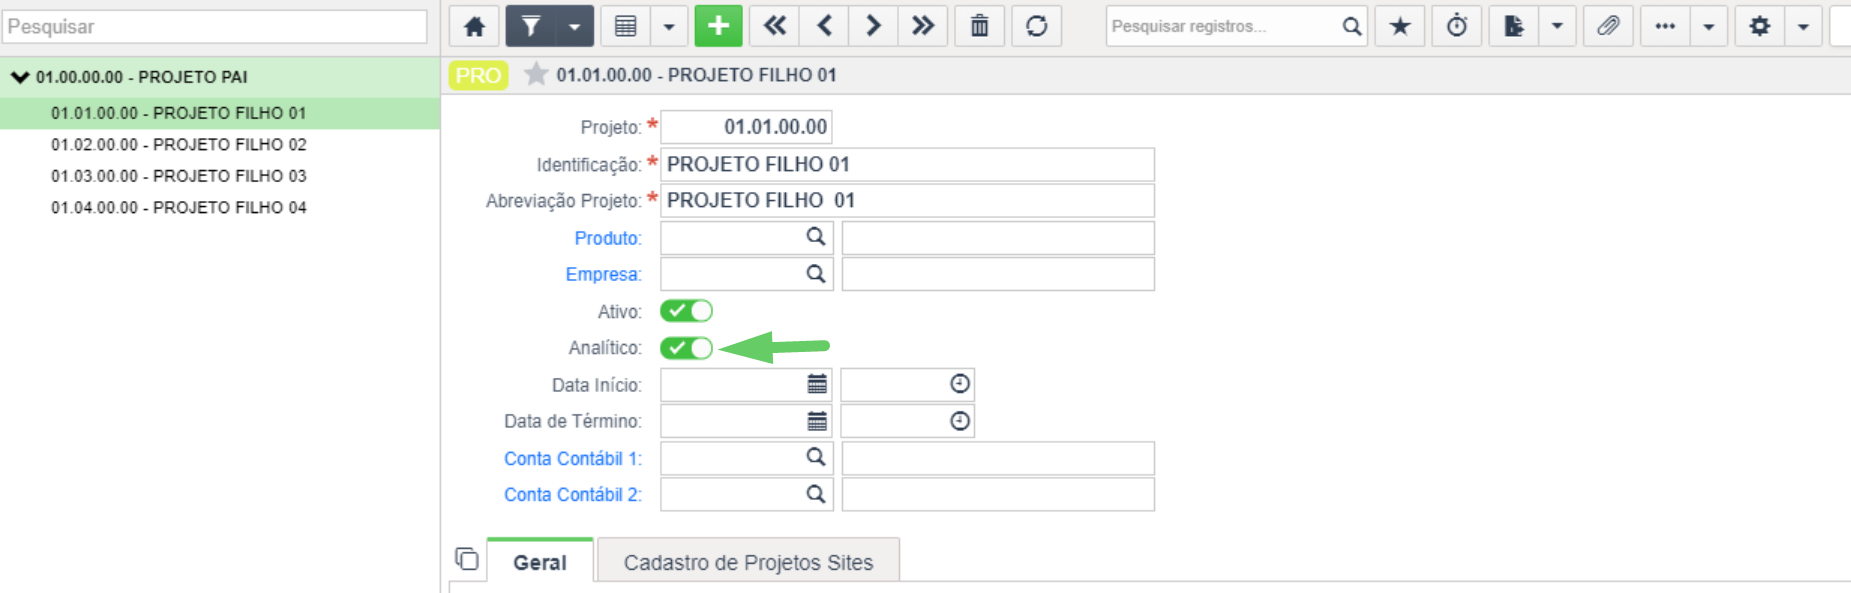Delete record with trash icon
Viewport: 1851px width, 593px height.
(x=980, y=26)
